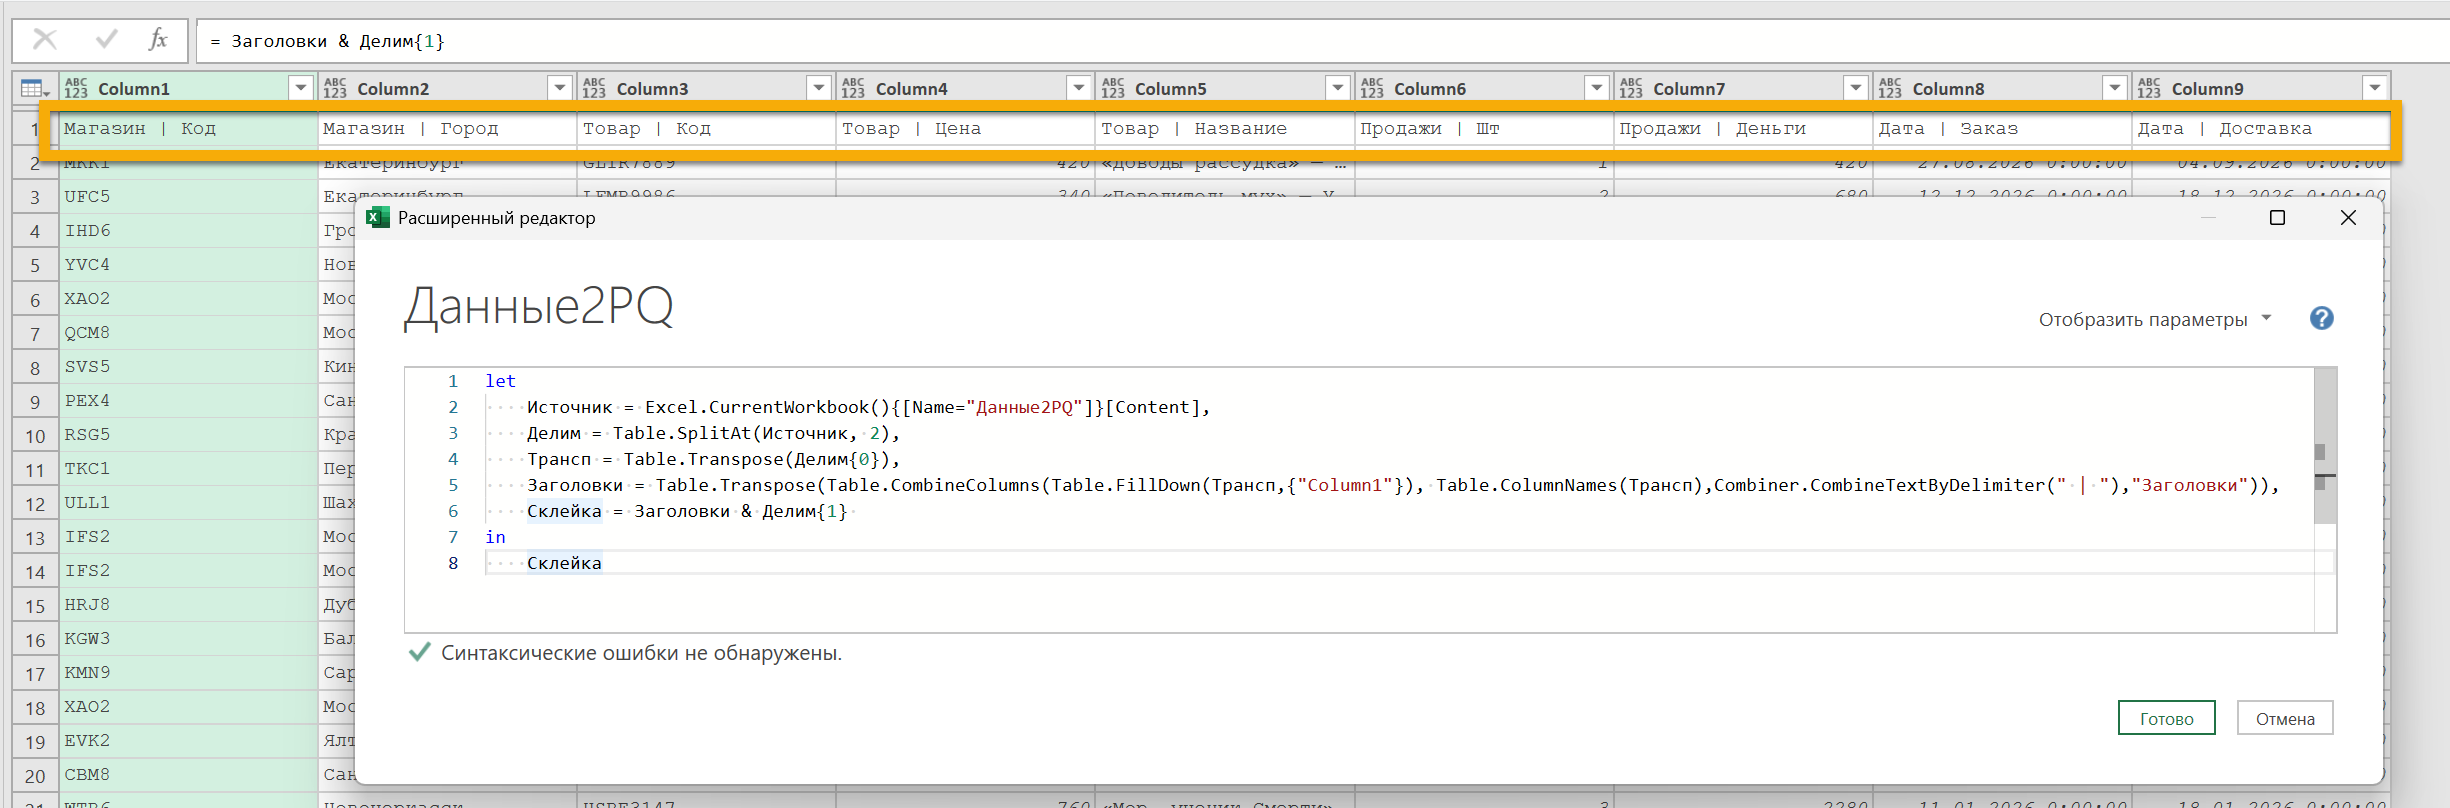Image resolution: width=2450 pixels, height=808 pixels.
Task: Click Column6 data type icon
Action: (x=1372, y=88)
